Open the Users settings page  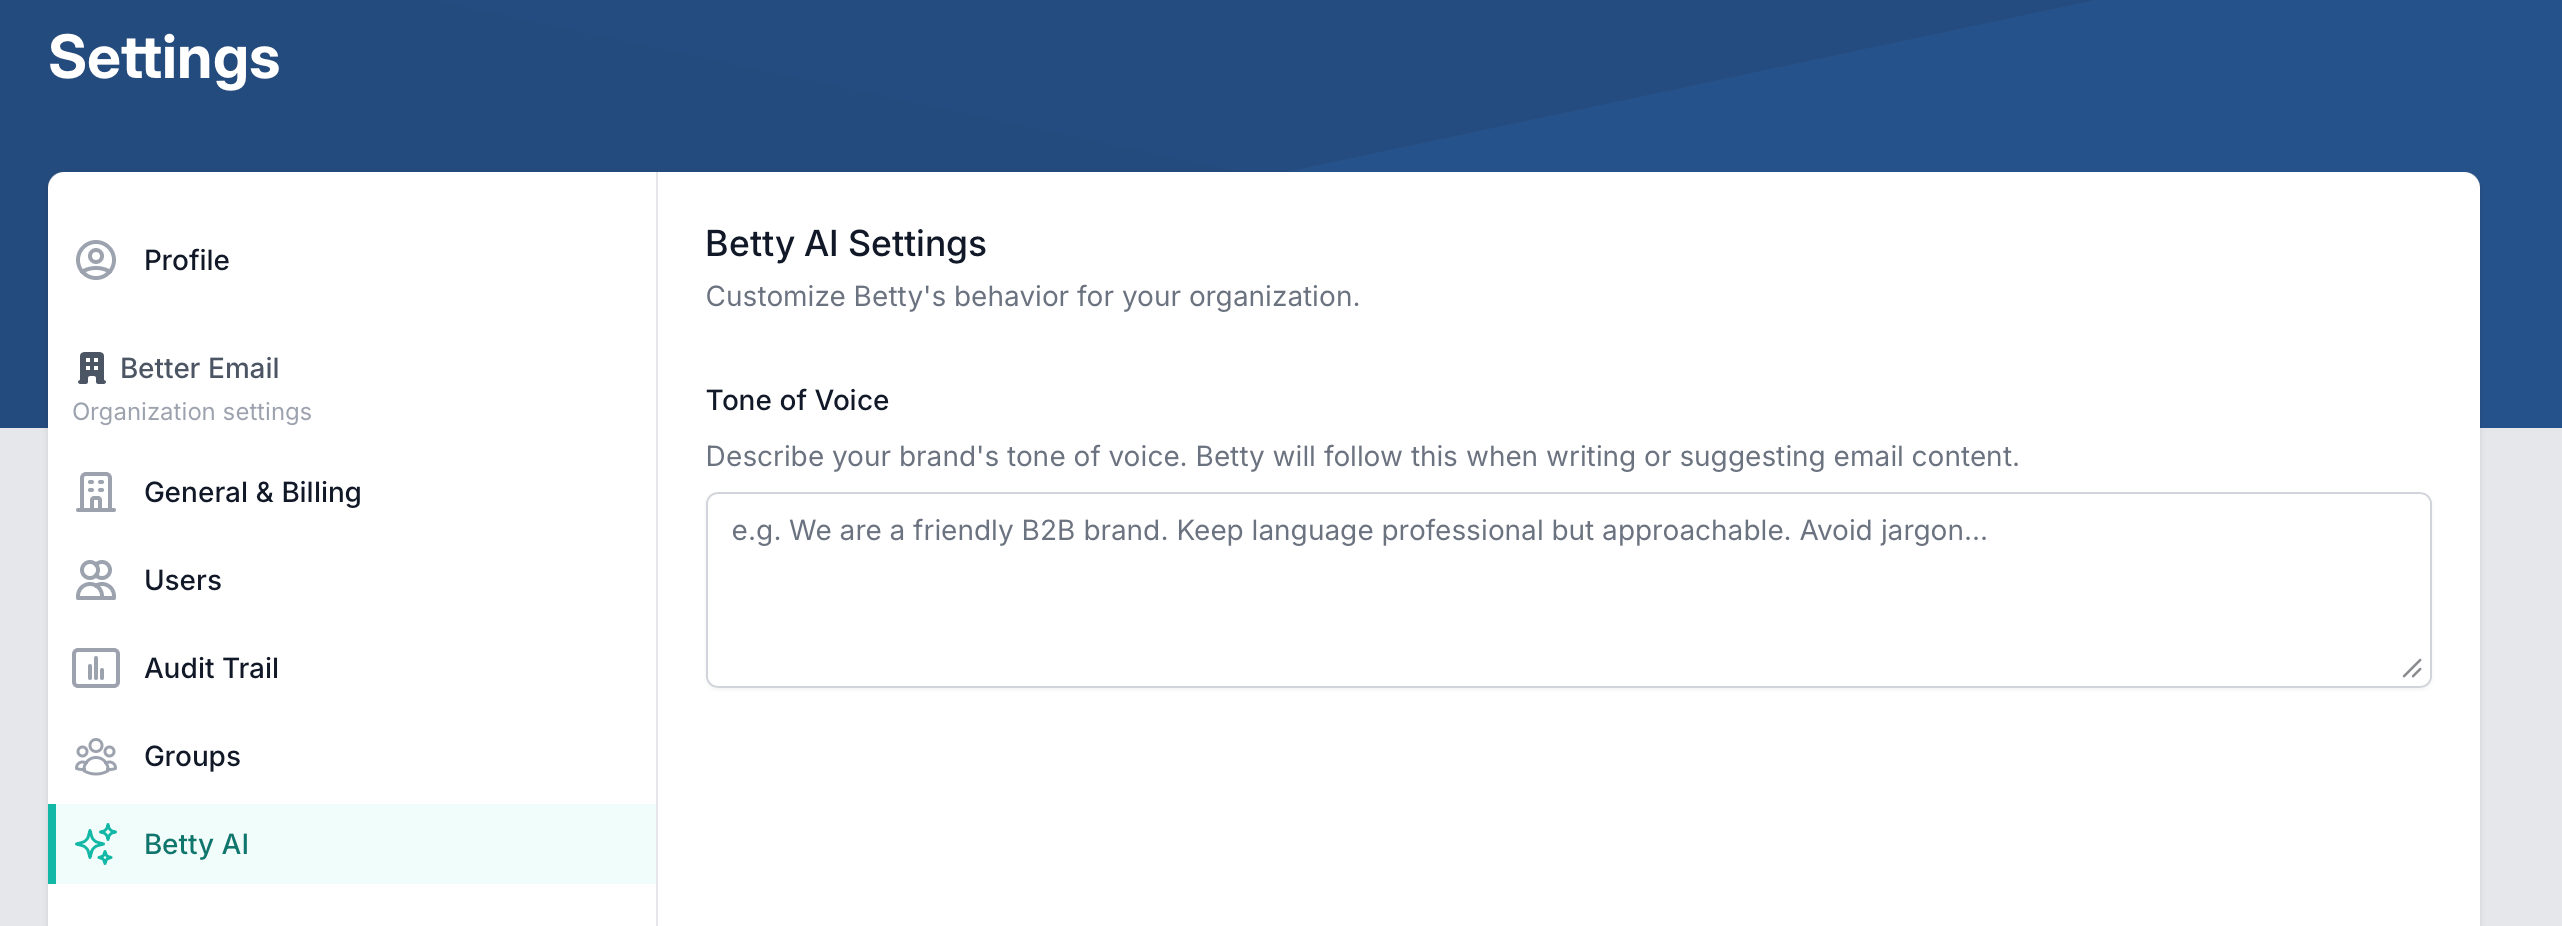183,580
